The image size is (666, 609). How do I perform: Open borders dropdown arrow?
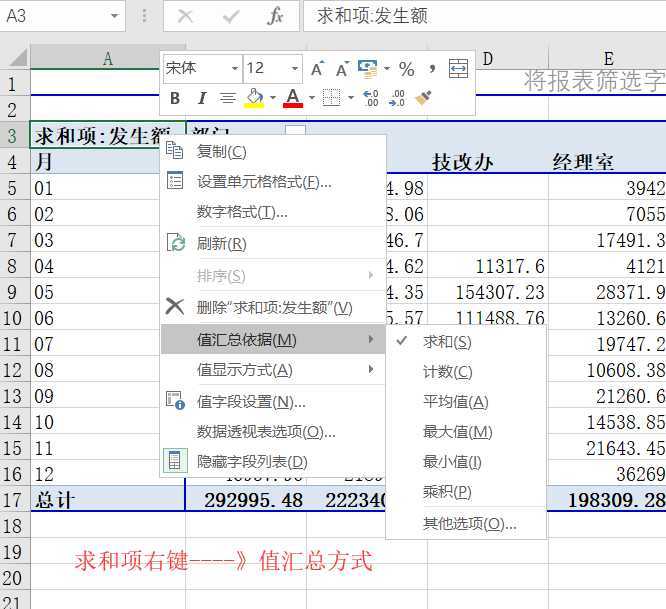(x=351, y=98)
